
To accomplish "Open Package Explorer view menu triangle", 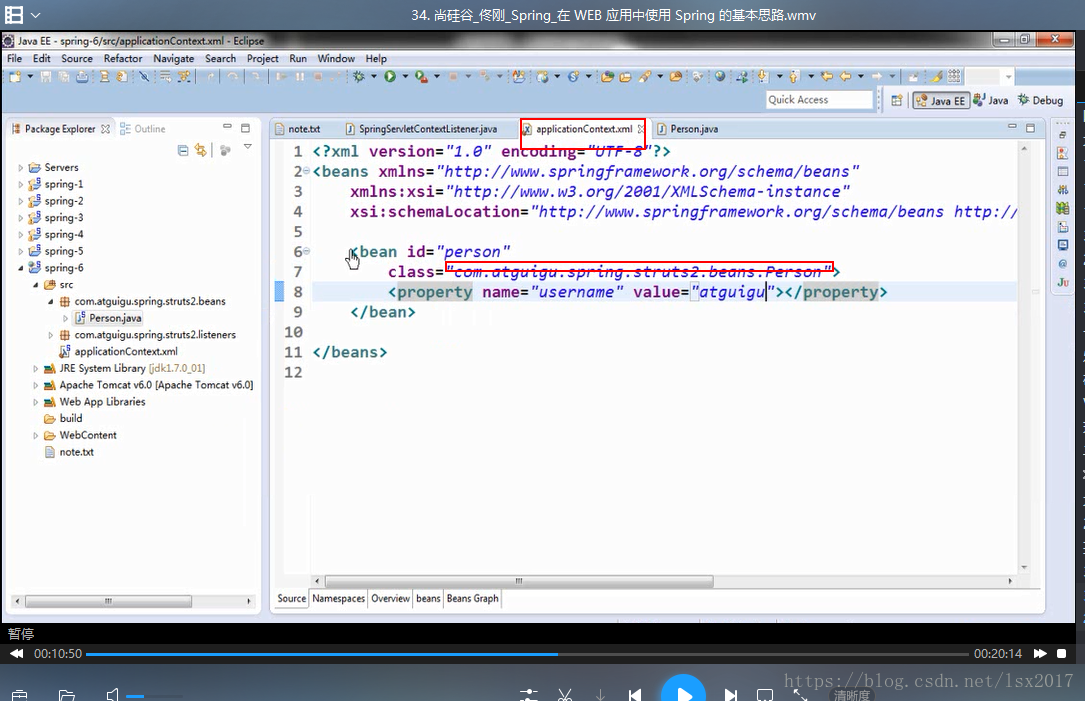I will (248, 147).
